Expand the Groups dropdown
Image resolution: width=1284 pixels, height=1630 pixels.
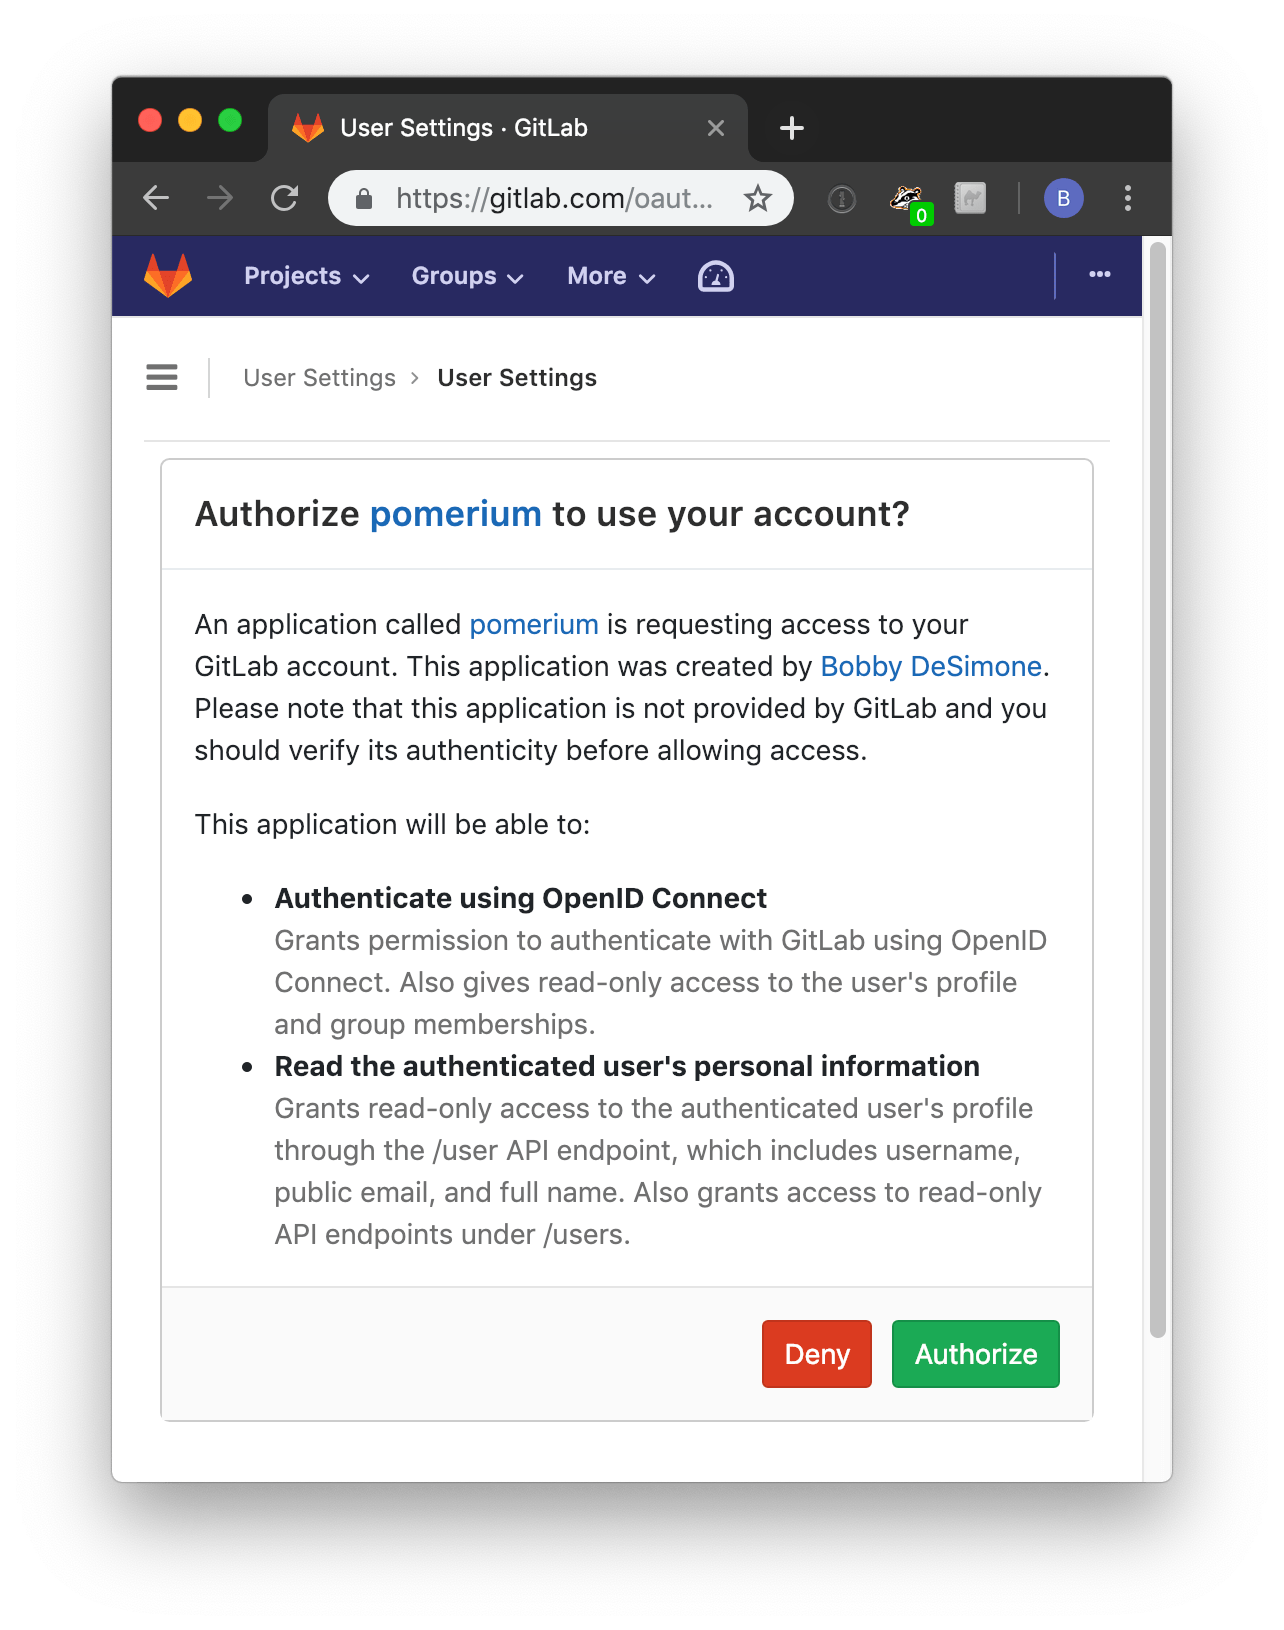click(468, 276)
